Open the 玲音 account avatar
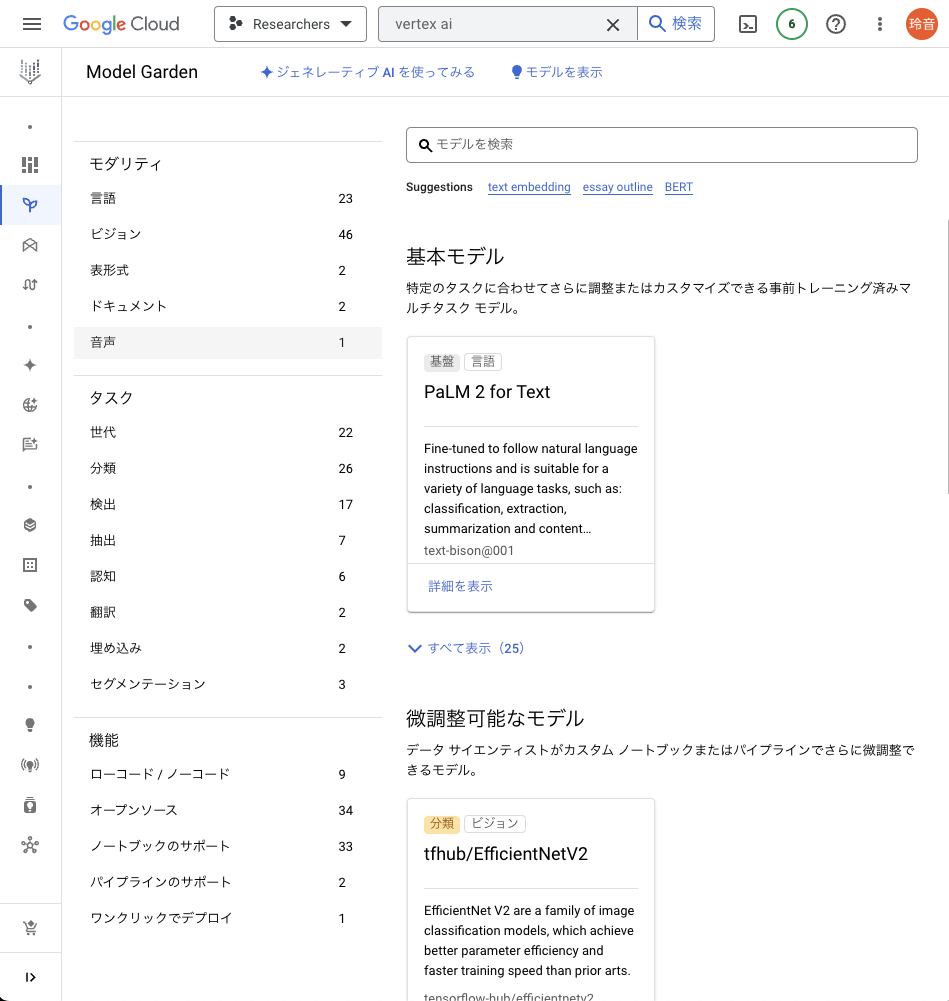 click(922, 24)
